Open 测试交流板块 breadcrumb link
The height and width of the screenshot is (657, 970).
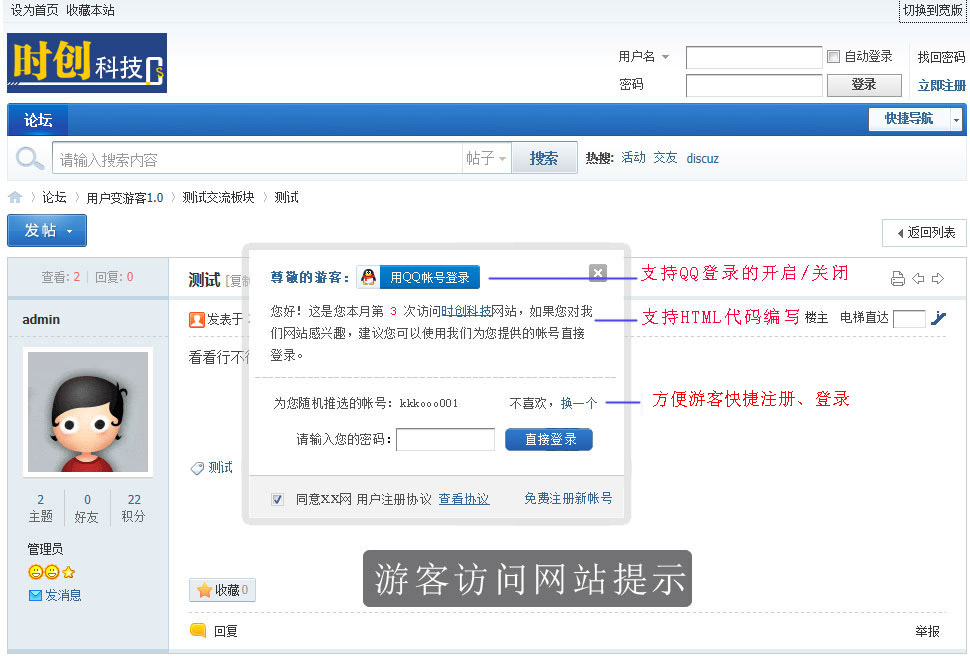click(218, 197)
